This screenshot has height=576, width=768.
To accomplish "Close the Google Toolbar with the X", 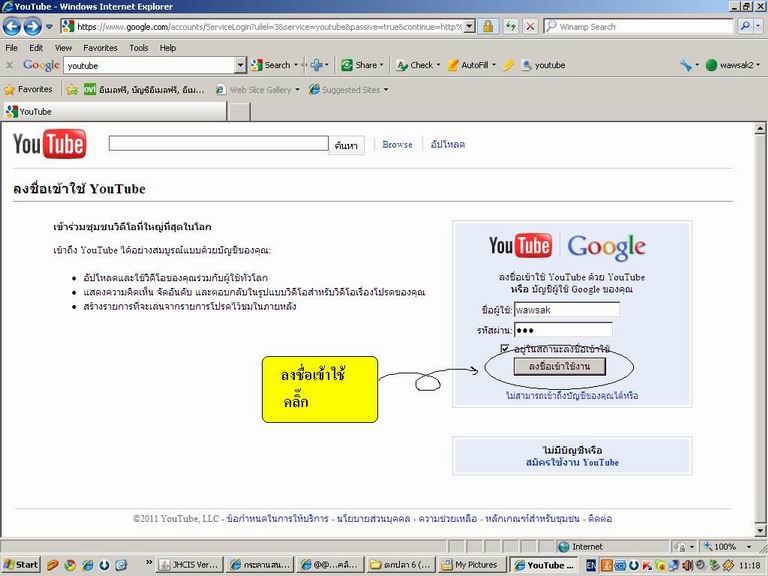I will (9, 65).
